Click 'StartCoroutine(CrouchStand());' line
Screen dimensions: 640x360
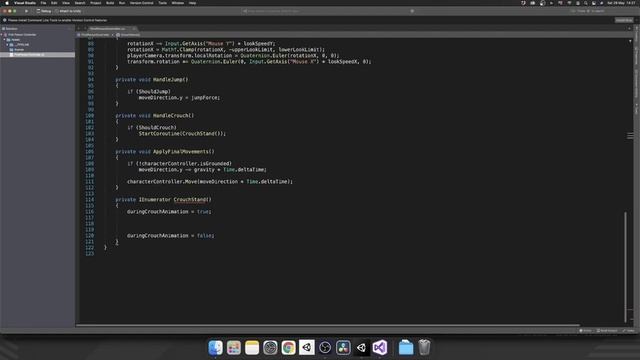click(x=182, y=133)
